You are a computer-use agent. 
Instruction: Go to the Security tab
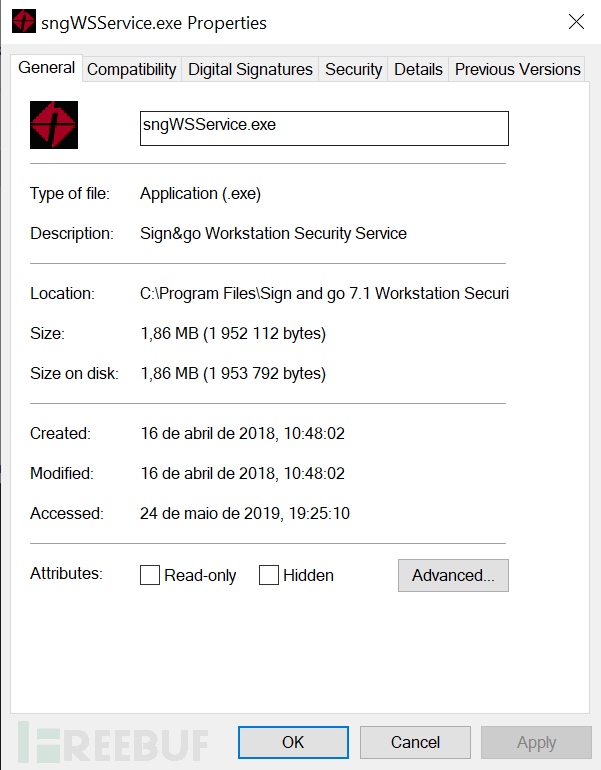coord(353,69)
